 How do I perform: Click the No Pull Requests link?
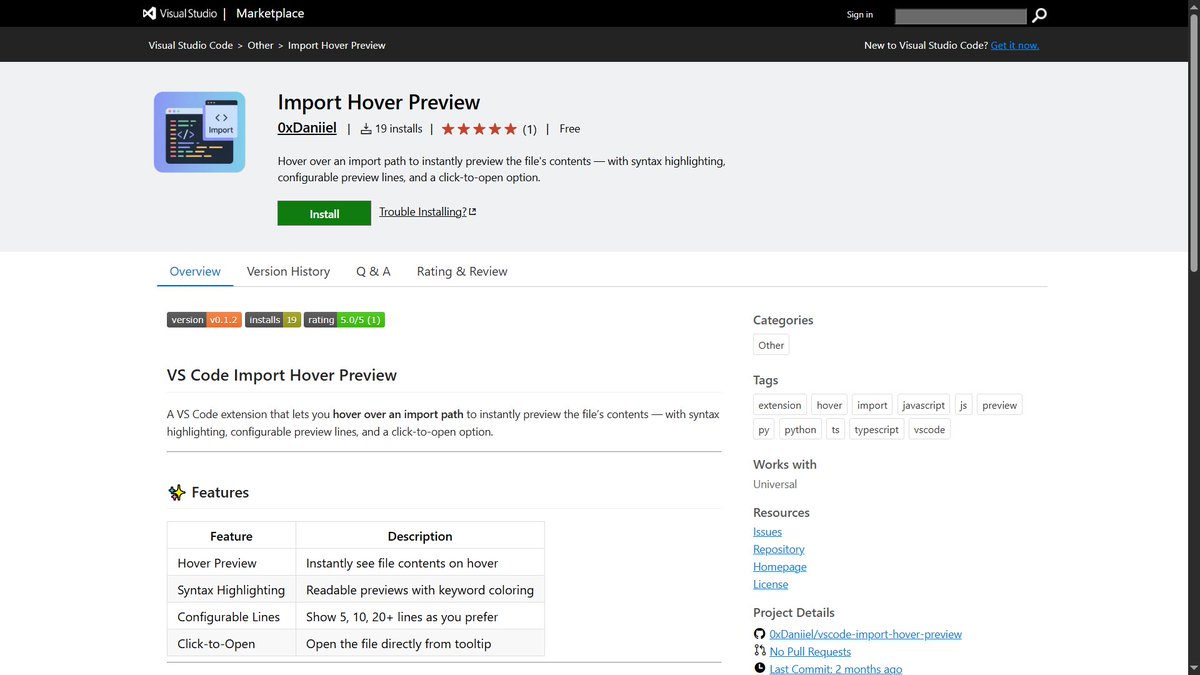[x=810, y=652]
